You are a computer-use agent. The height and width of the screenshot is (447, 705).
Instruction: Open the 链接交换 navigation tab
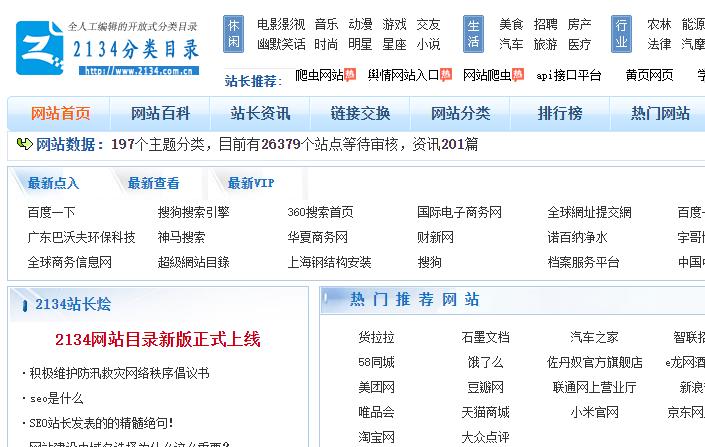pos(360,113)
